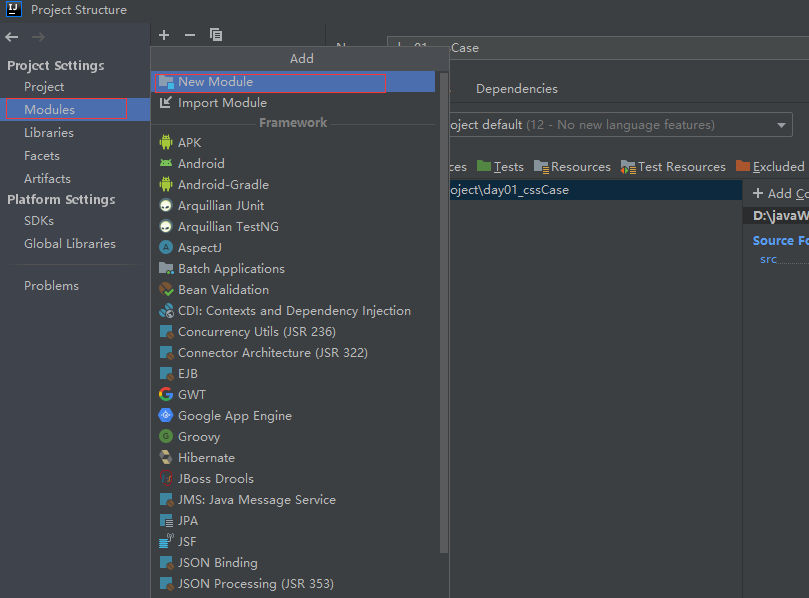Click the Google App Engine icon
Screen dimensions: 809x598
pos(166,415)
